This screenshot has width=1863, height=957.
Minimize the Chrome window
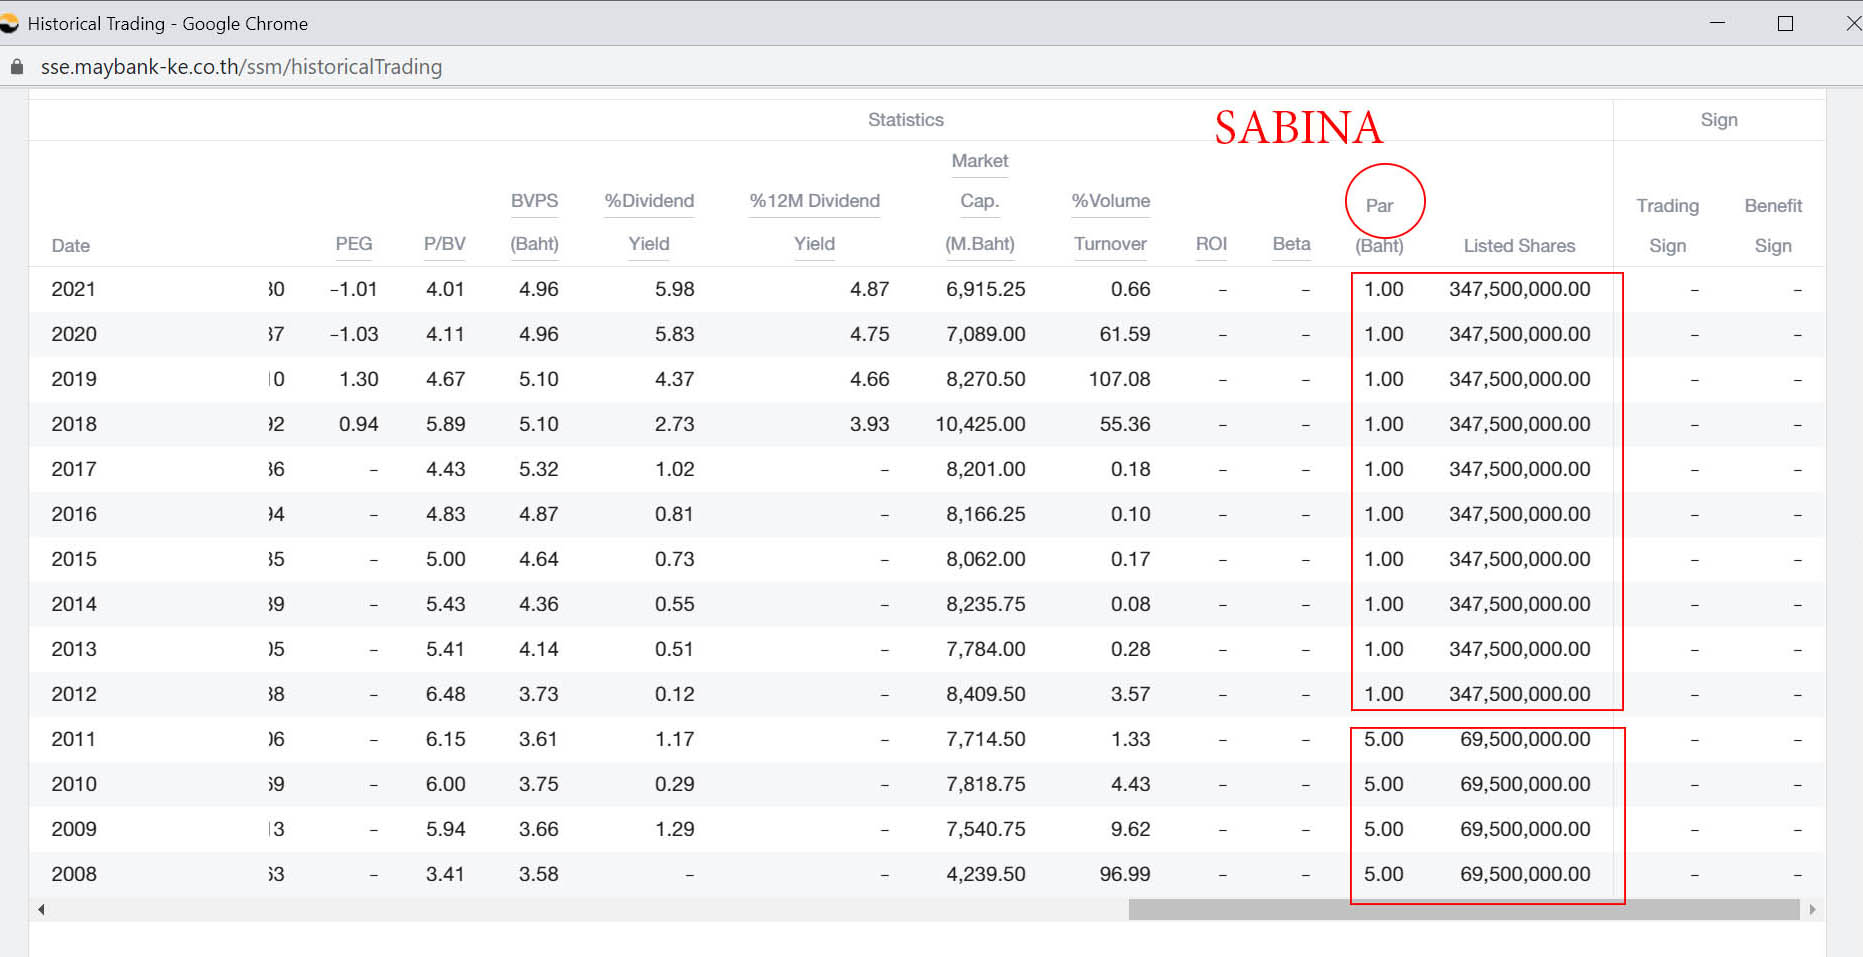click(1718, 23)
